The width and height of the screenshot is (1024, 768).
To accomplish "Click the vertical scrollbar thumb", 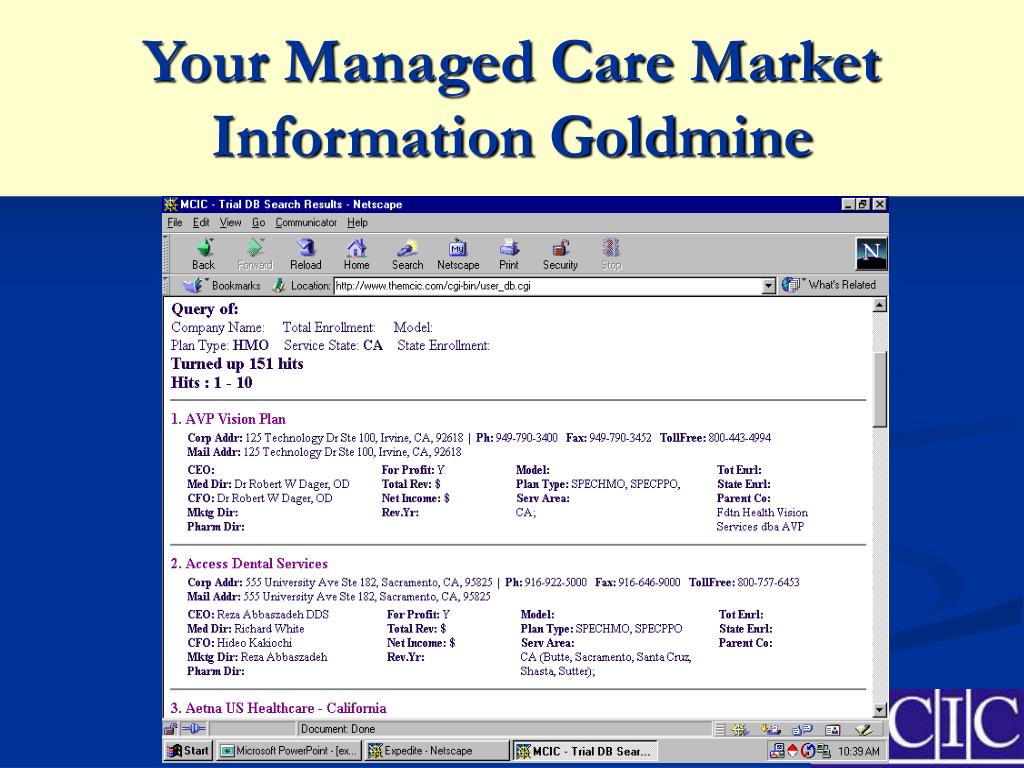I will click(880, 389).
